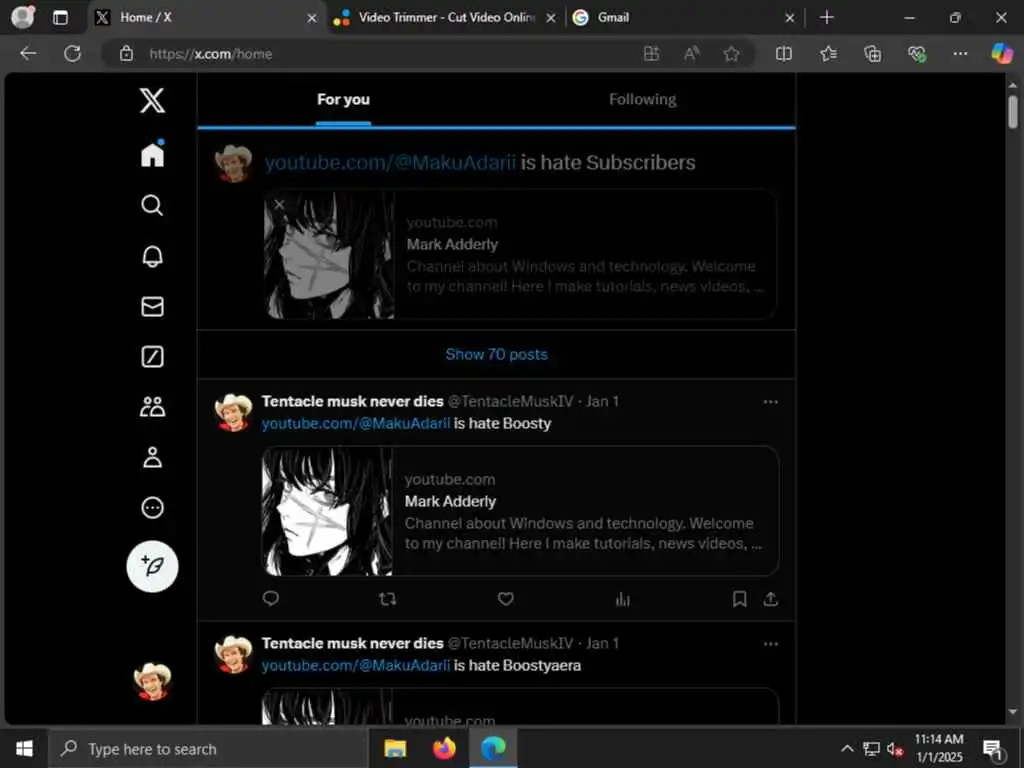Toggle split screen icon

coord(784,54)
